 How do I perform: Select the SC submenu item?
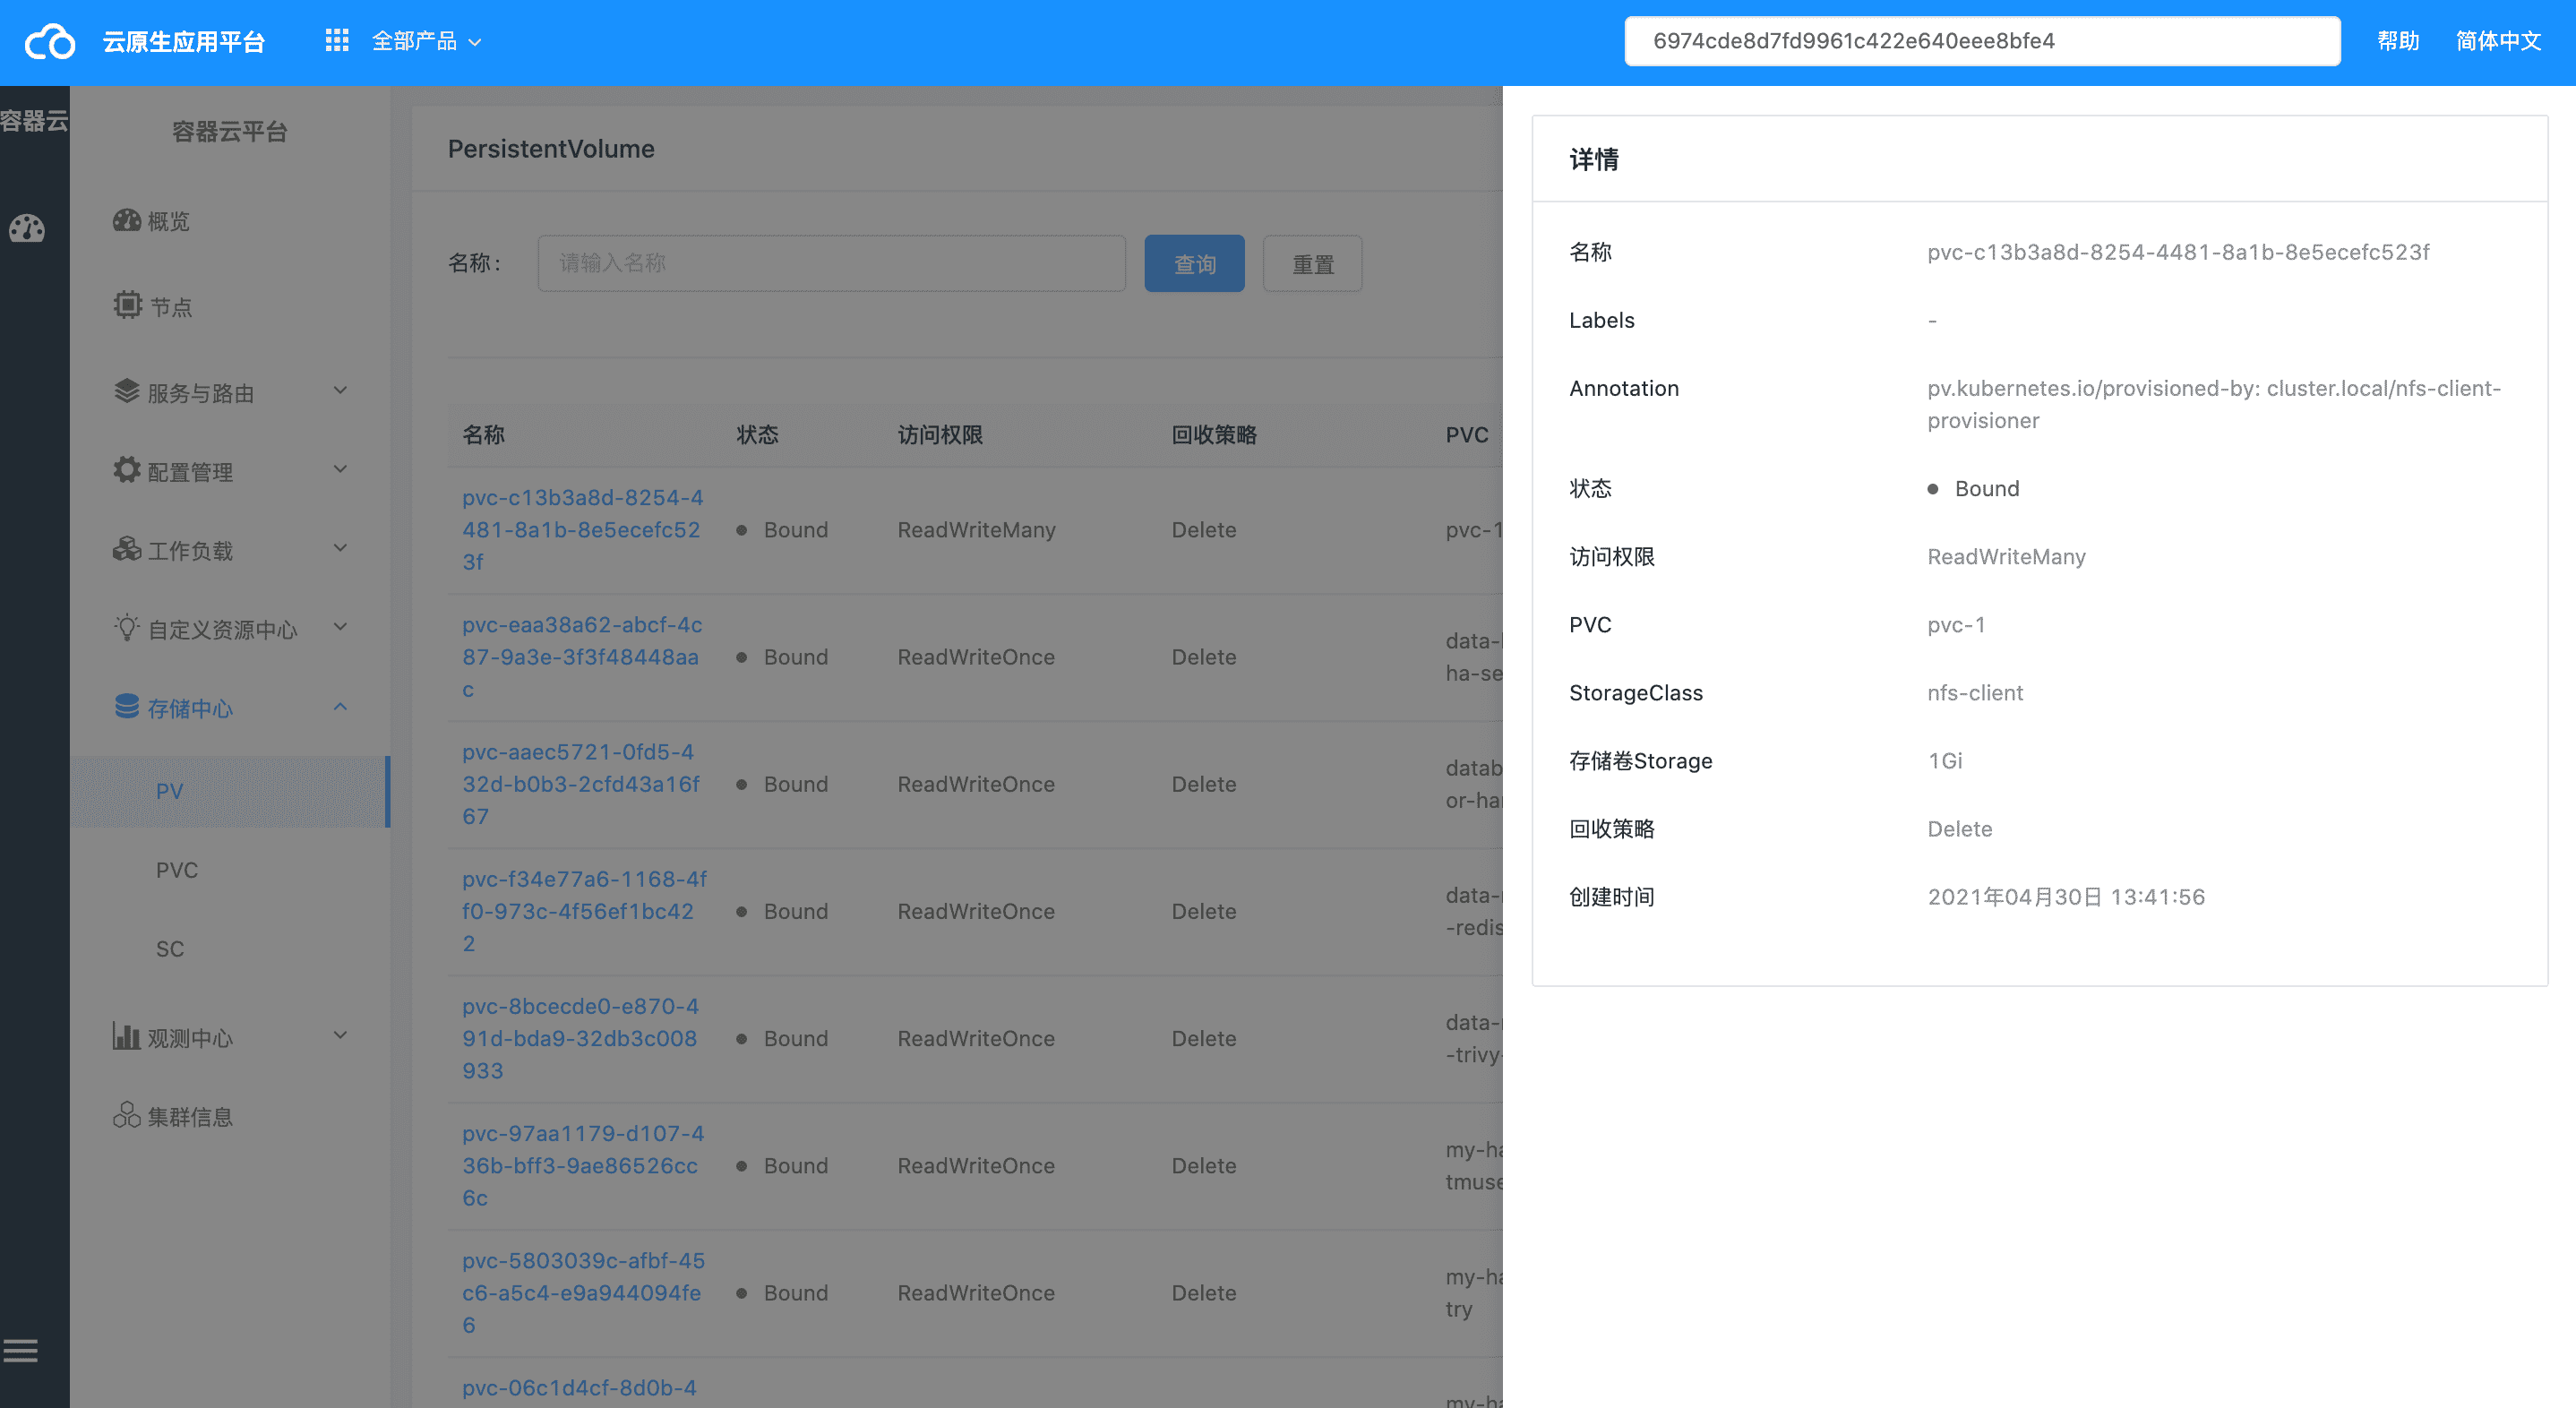229,949
